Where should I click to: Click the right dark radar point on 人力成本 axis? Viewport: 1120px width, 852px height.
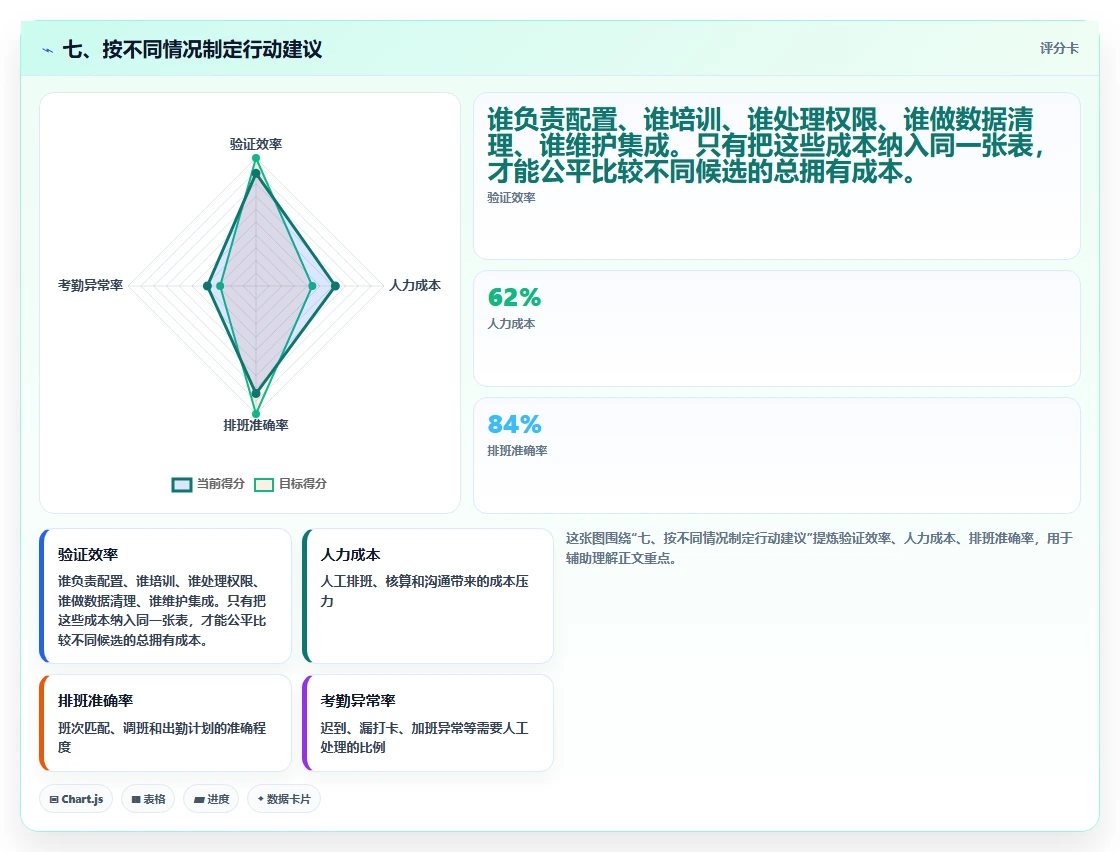[x=336, y=286]
